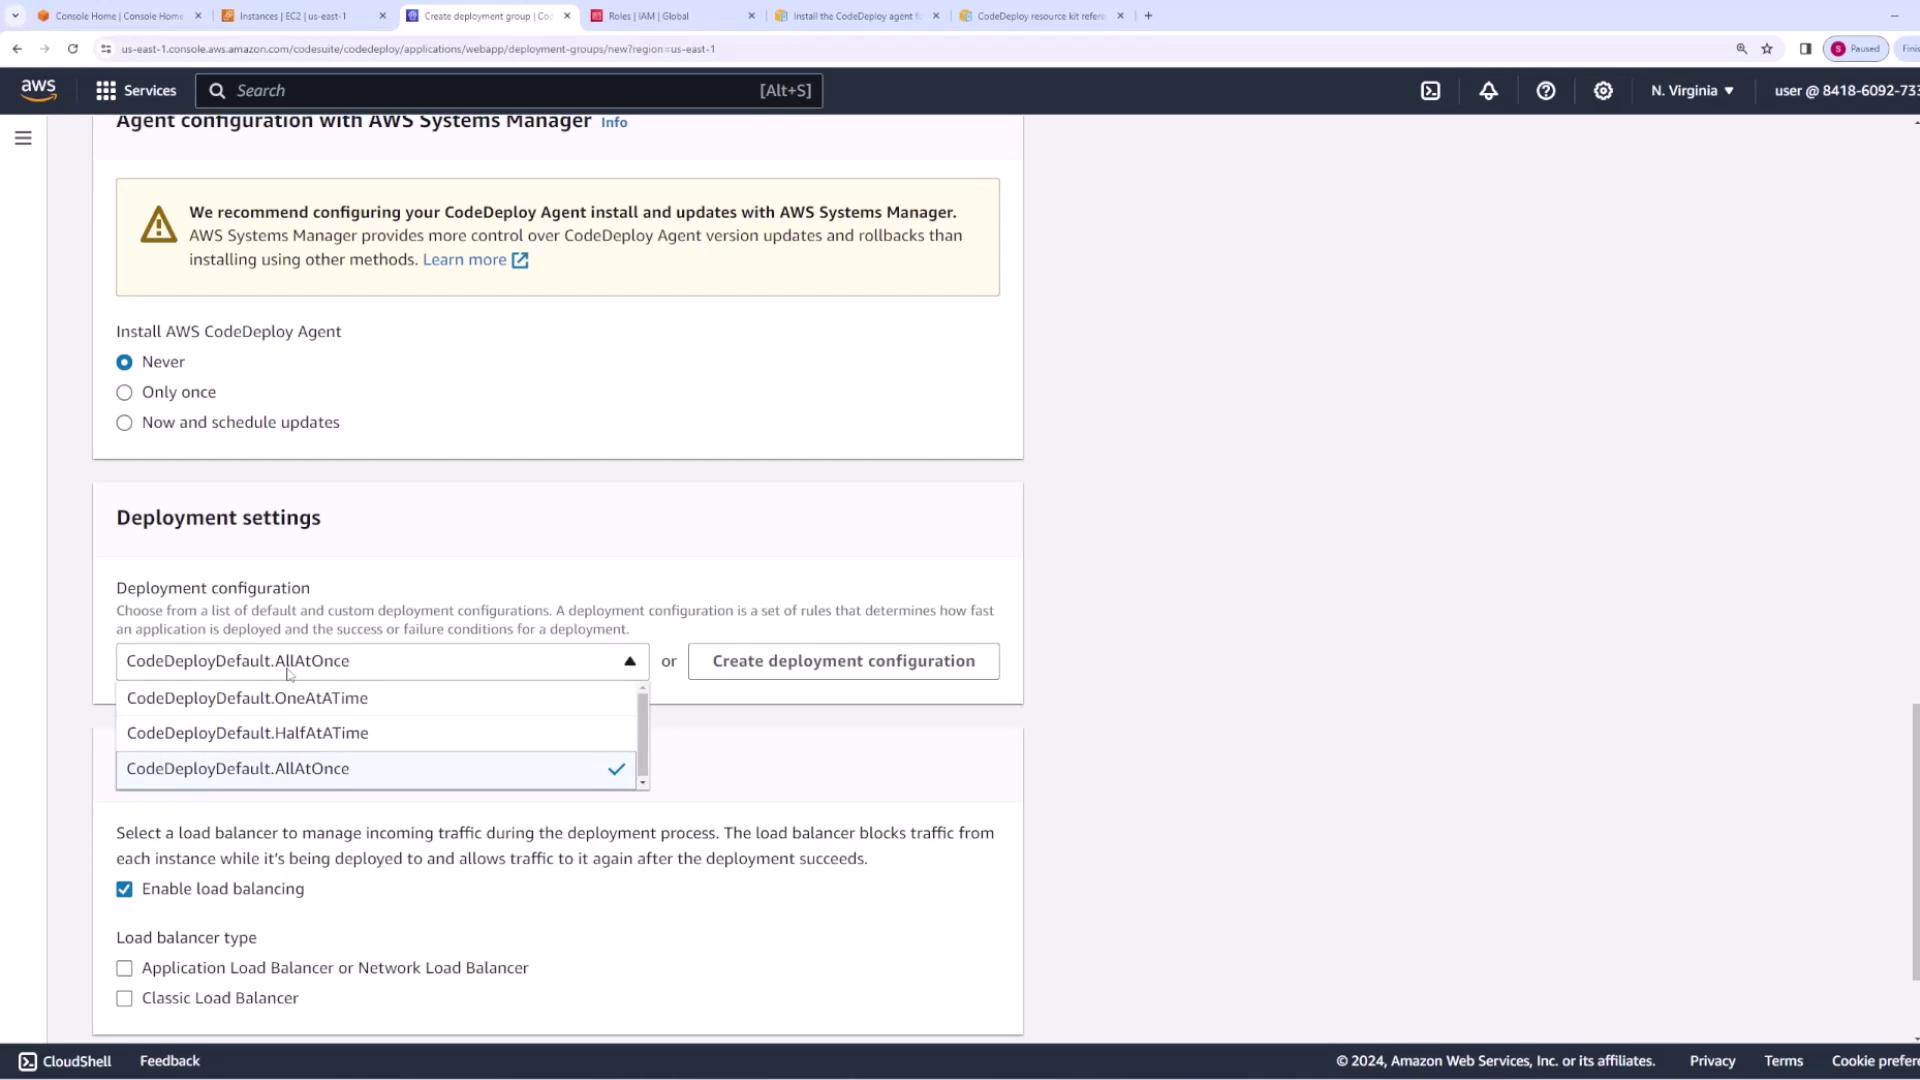Screen dimensions: 1920x1080
Task: Open the N. Virginia region dropdown
Action: coord(1692,91)
